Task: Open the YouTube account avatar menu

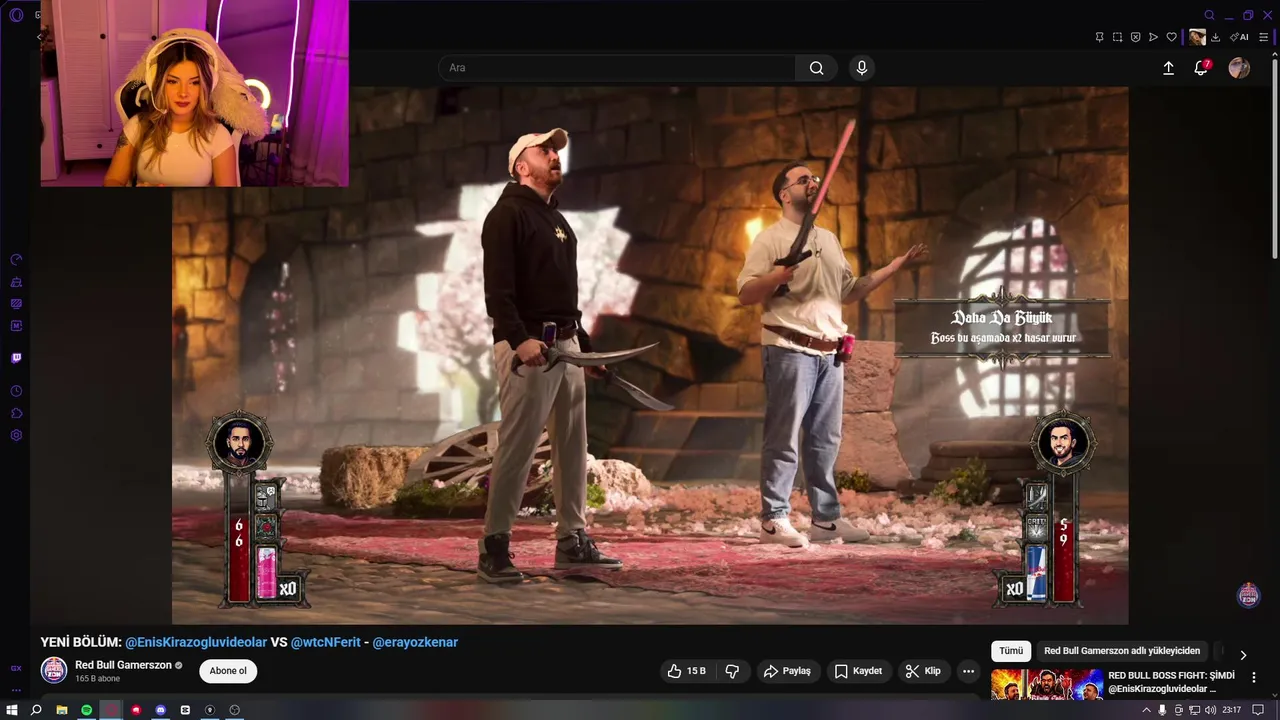Action: (x=1239, y=68)
